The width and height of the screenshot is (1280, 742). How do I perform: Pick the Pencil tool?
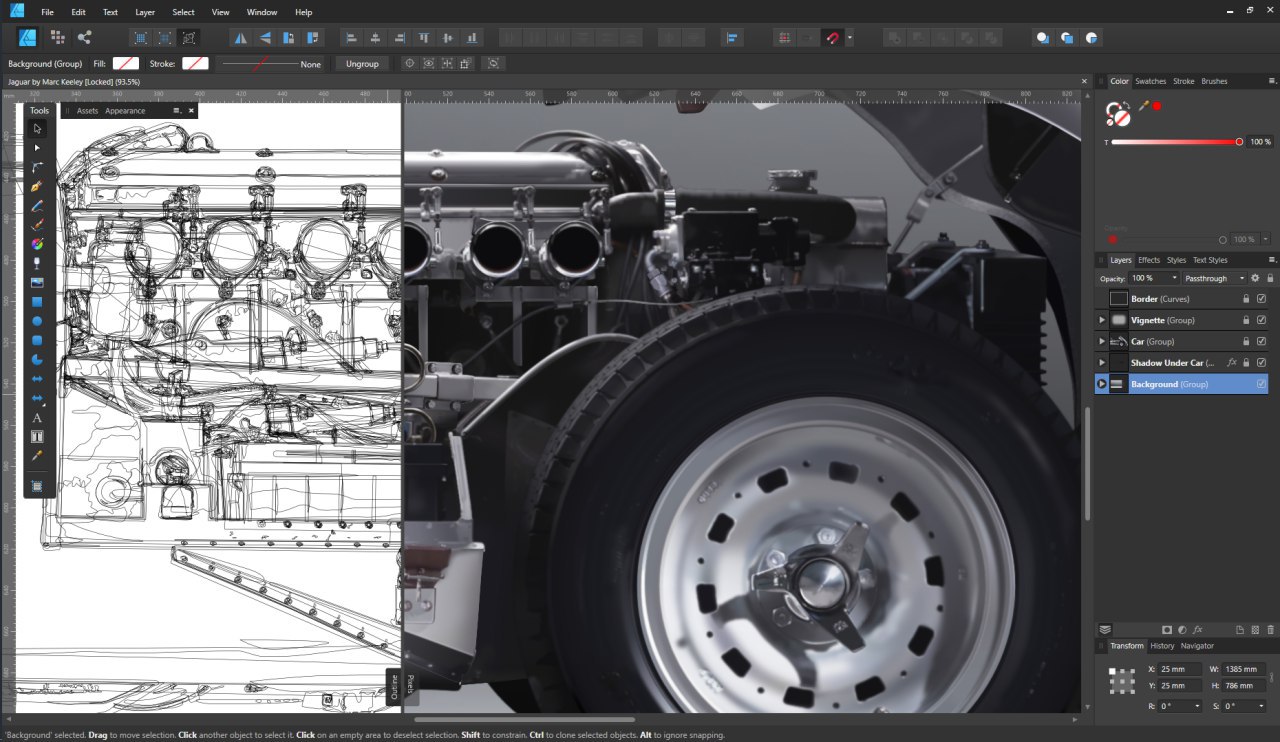coord(37,205)
